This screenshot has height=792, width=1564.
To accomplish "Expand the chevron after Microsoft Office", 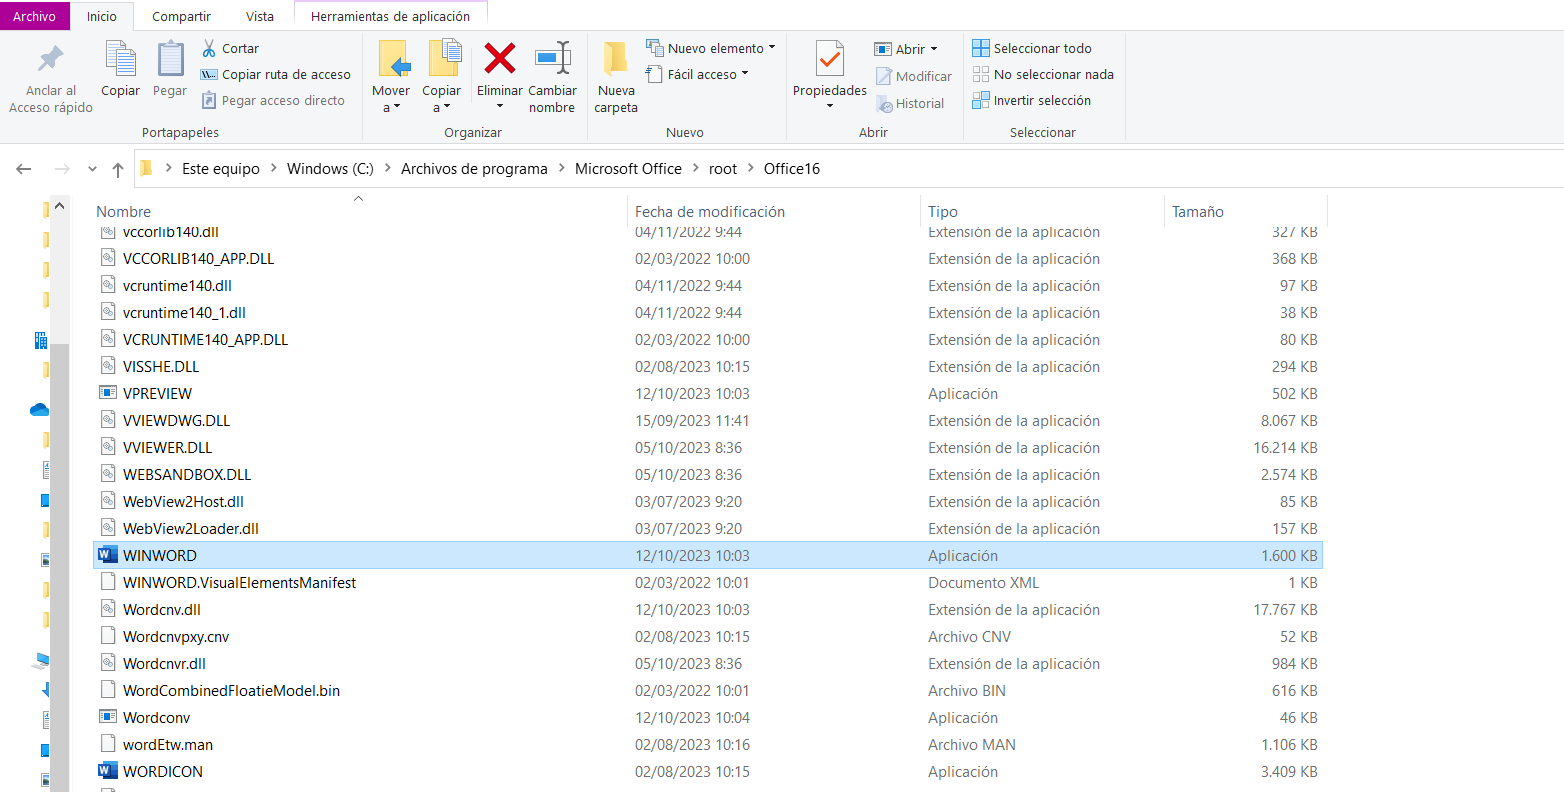I will (x=695, y=168).
